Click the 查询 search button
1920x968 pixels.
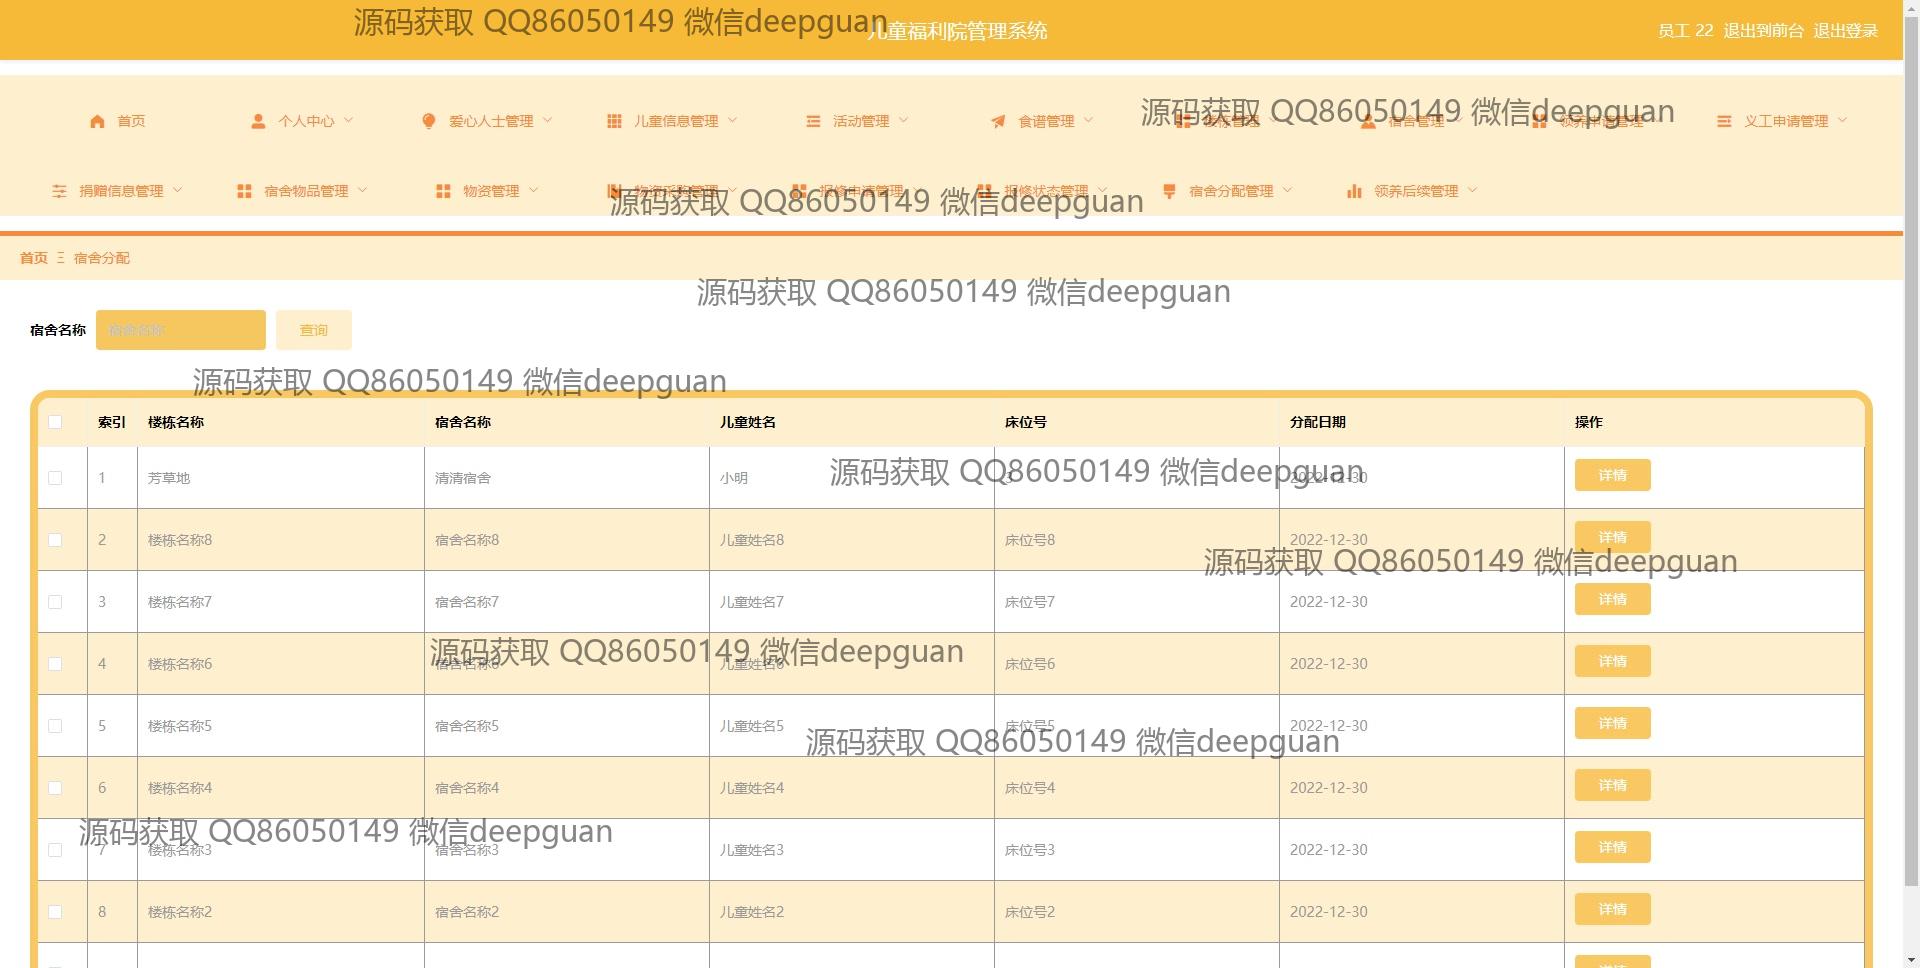coord(314,330)
